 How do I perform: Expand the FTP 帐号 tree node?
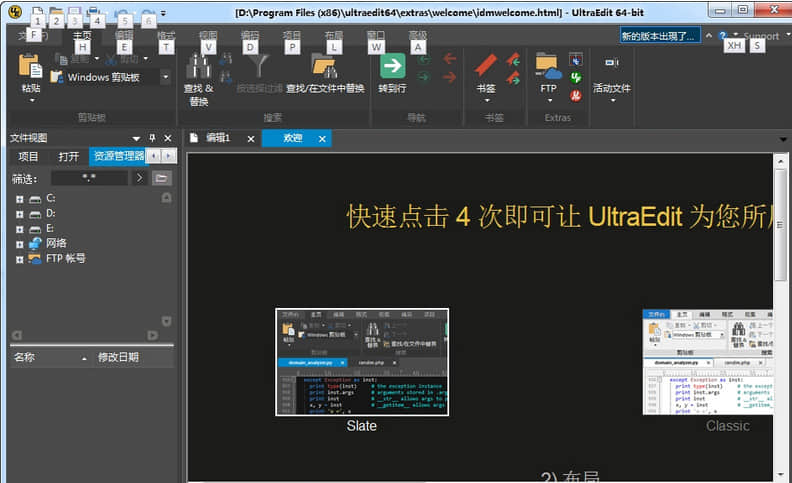pyautogui.click(x=19, y=258)
